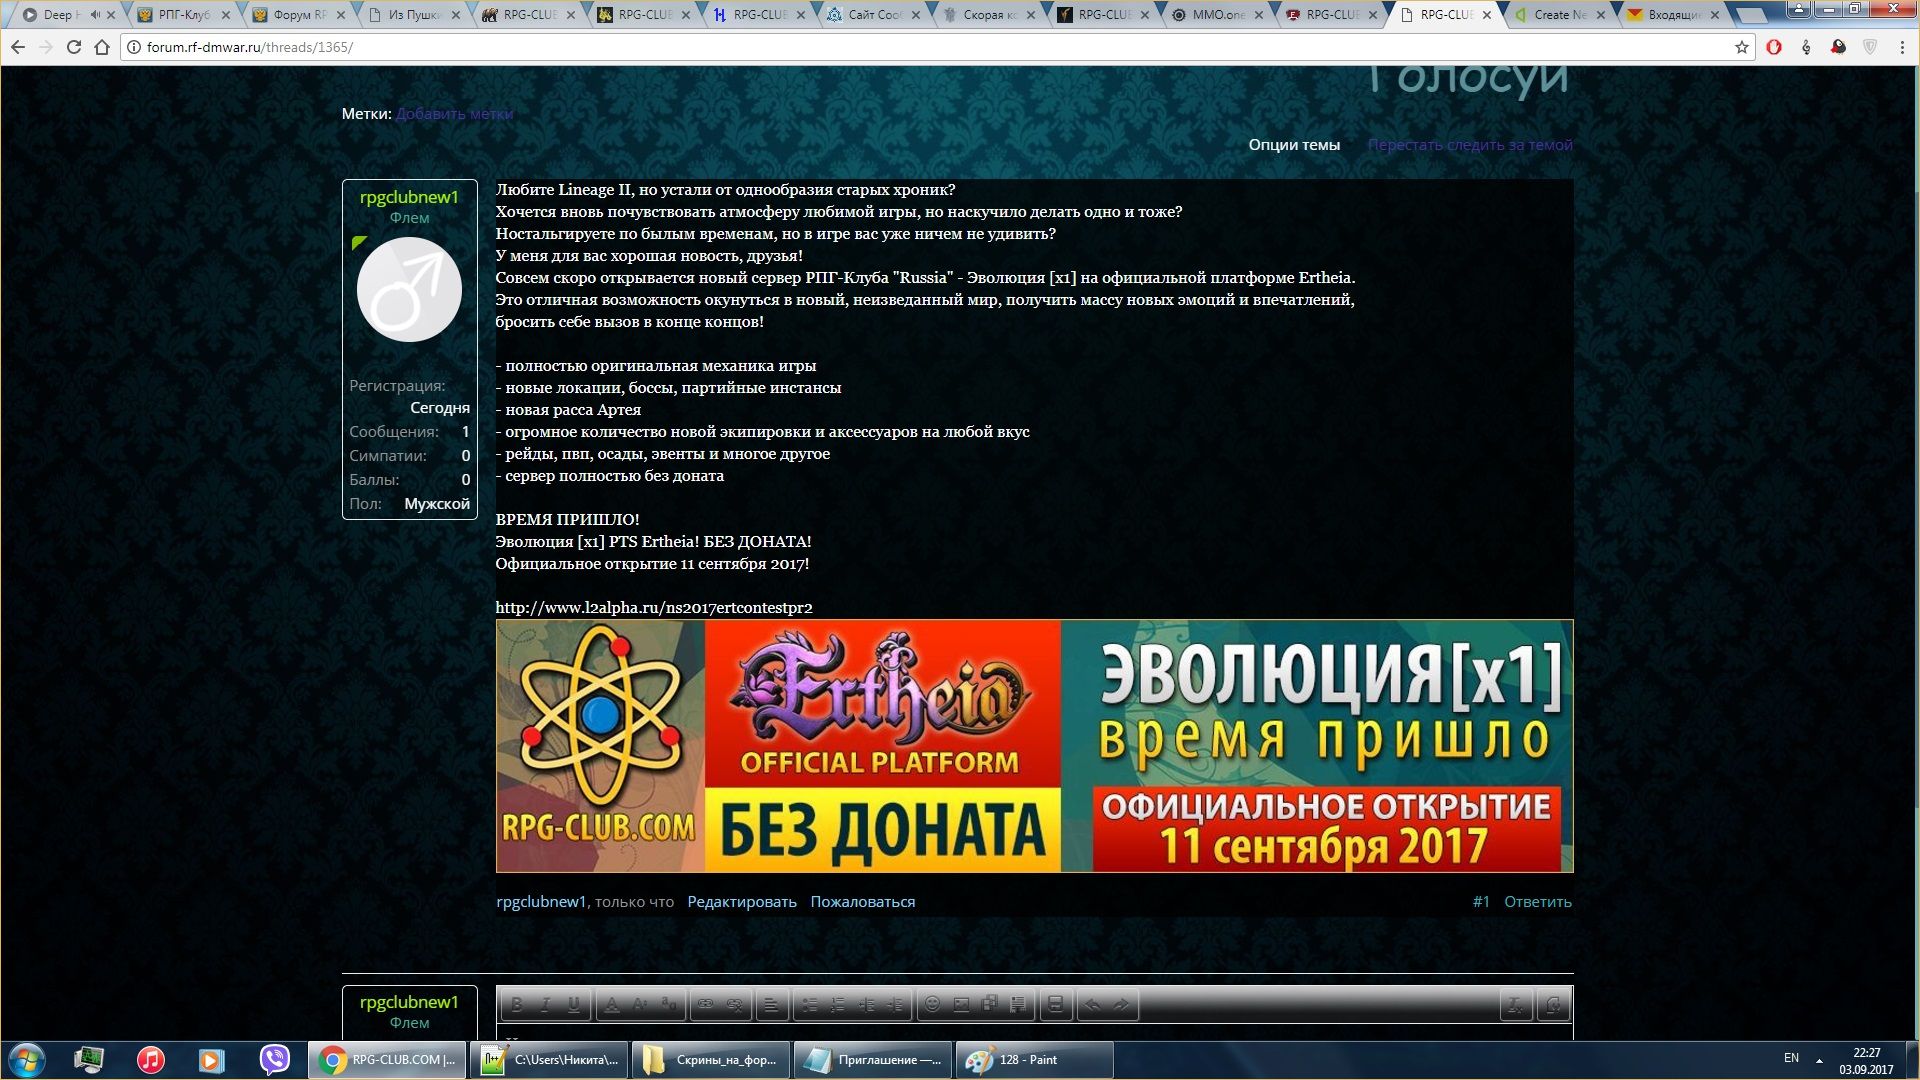Open Chrome menu three dots

(x=1902, y=47)
